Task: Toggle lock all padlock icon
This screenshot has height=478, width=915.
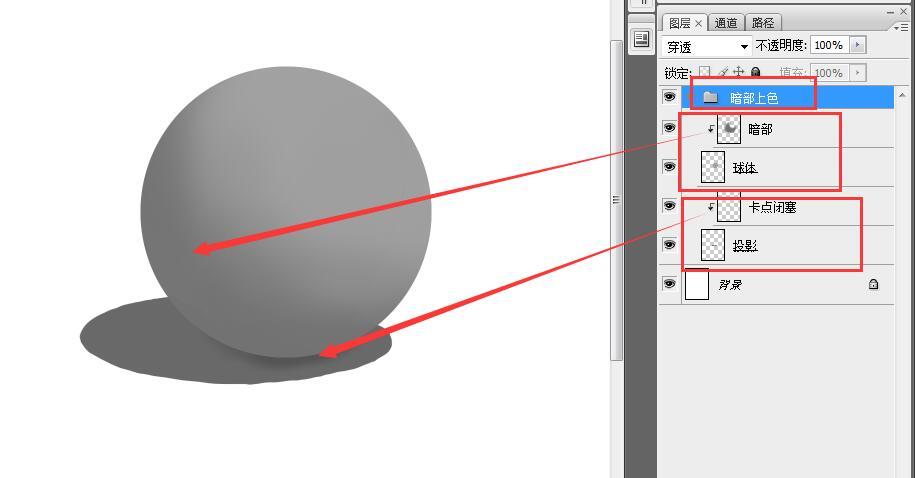Action: click(x=756, y=72)
